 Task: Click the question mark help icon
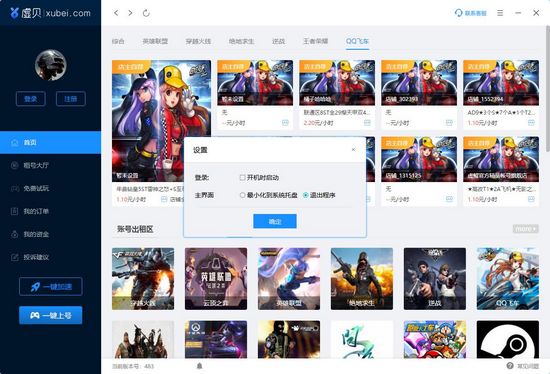click(x=510, y=366)
